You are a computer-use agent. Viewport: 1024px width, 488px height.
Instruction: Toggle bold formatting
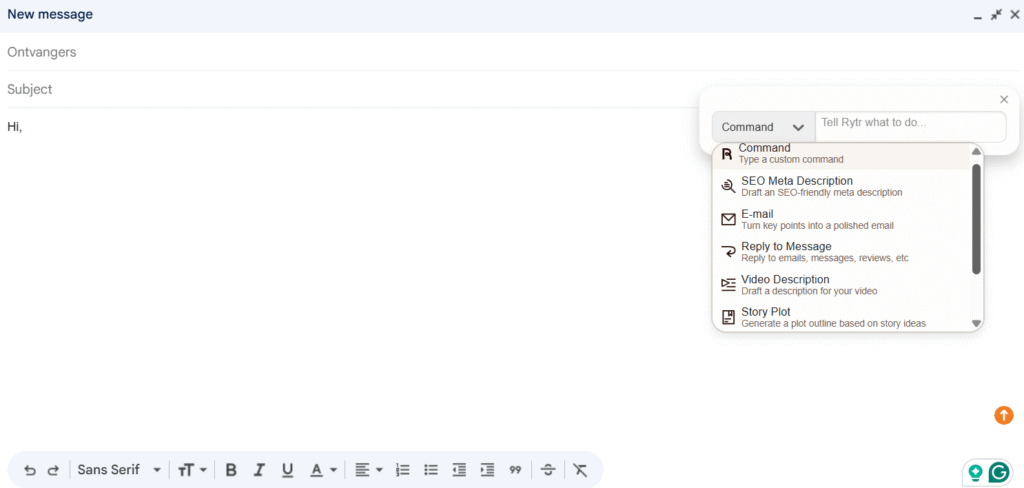point(231,470)
